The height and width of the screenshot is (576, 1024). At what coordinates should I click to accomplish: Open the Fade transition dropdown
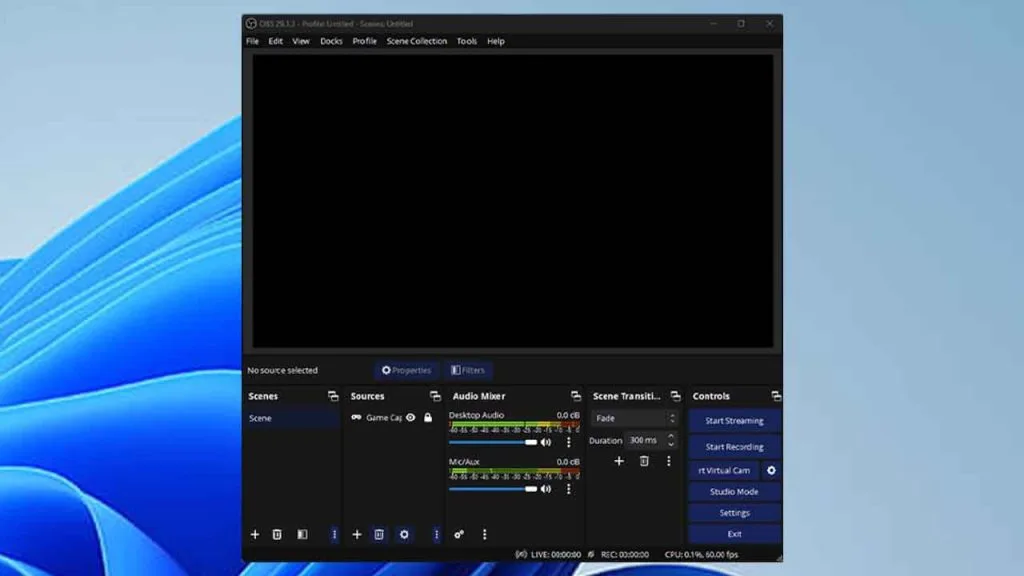click(635, 418)
